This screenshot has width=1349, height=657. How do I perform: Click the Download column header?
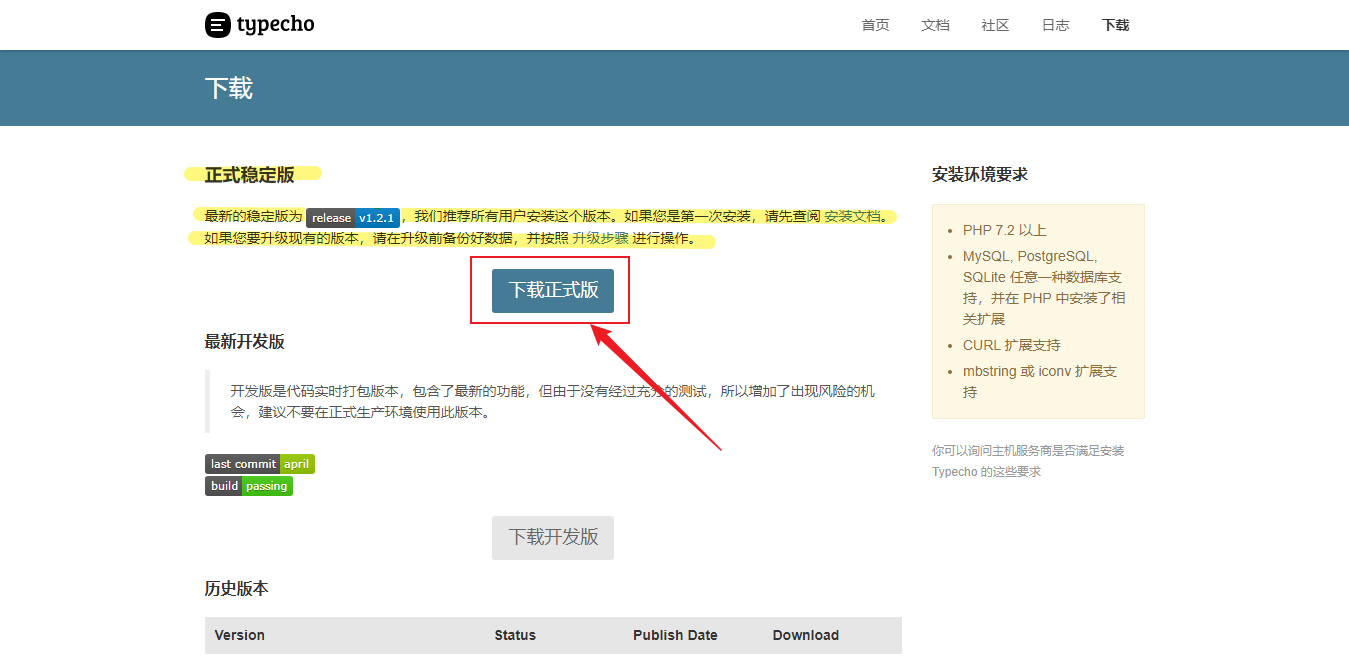(x=805, y=635)
